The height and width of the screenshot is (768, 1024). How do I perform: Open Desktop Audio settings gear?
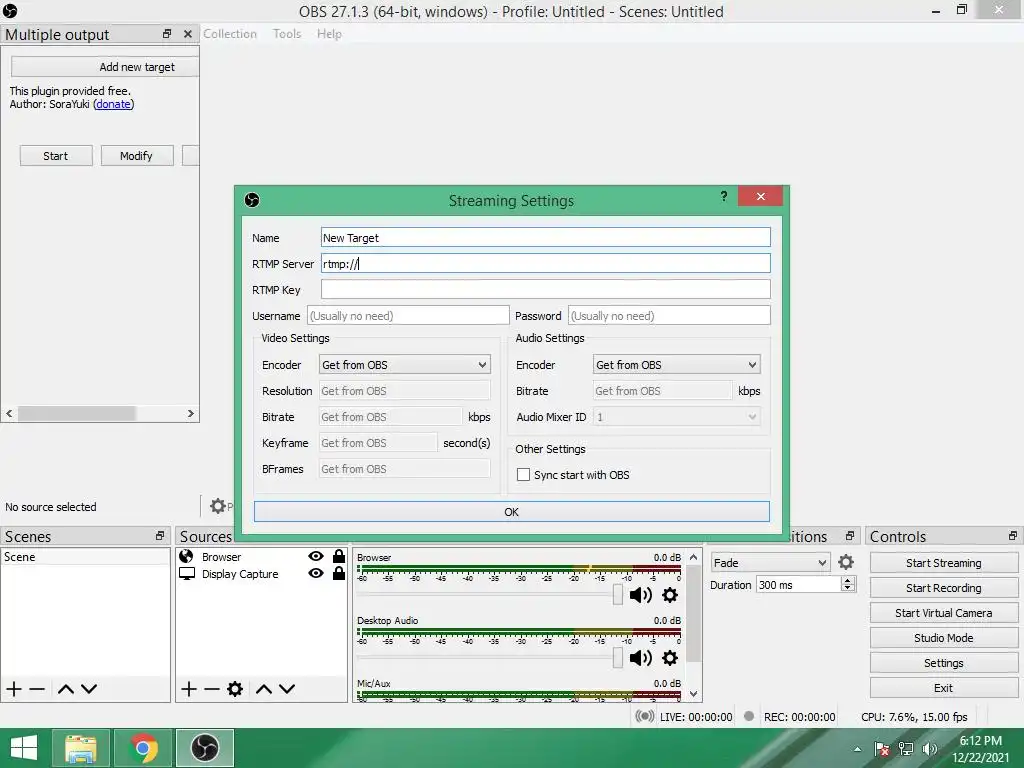[x=670, y=658]
